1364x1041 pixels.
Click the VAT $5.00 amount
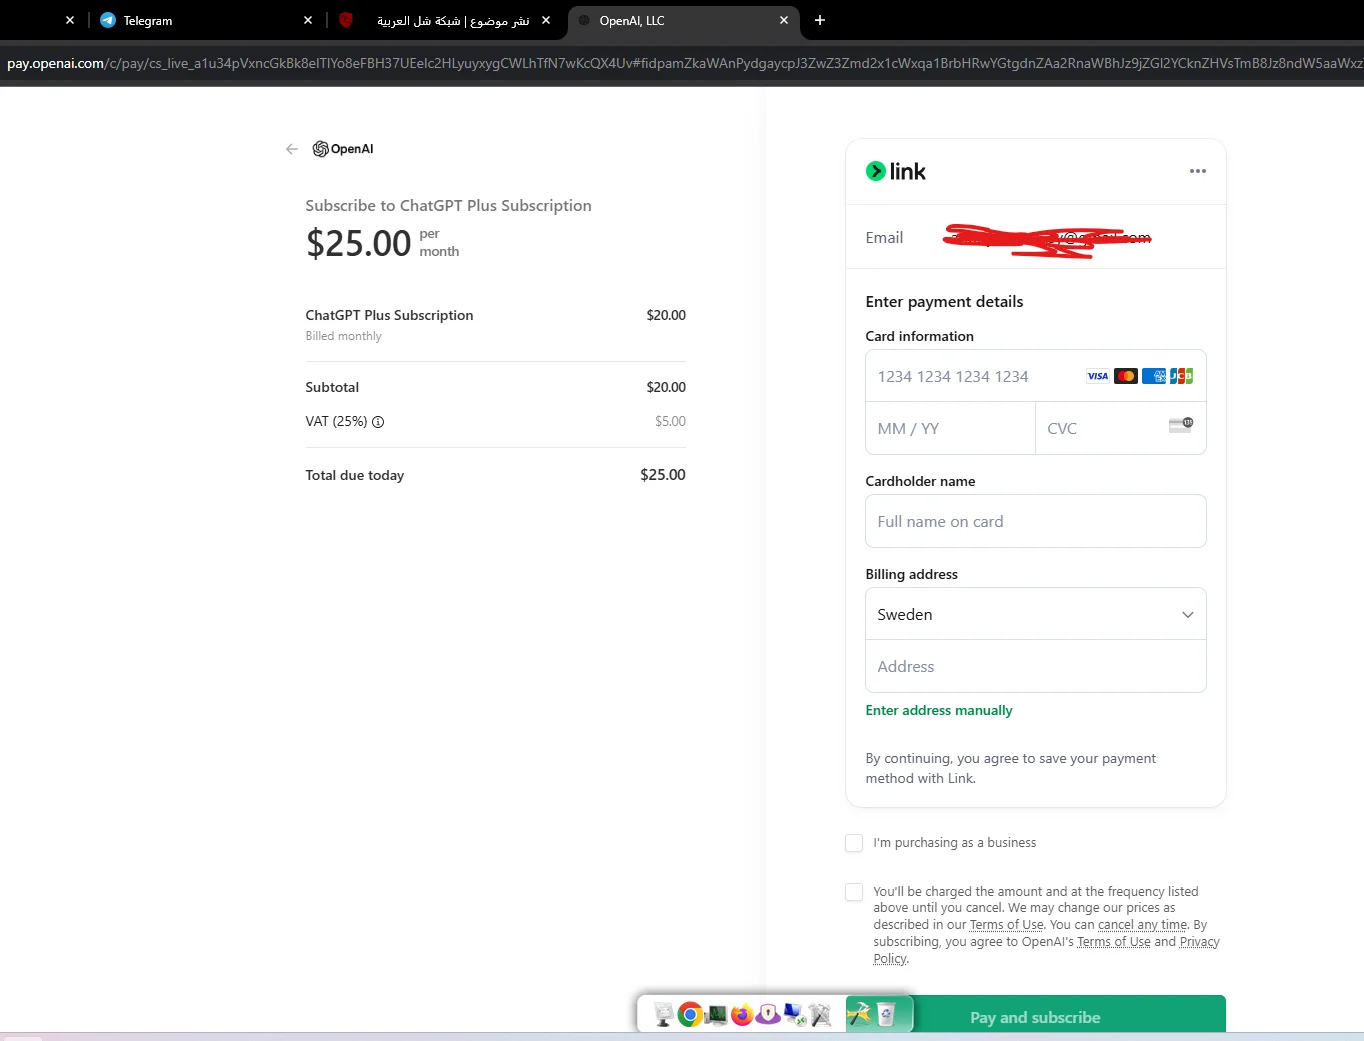(670, 421)
